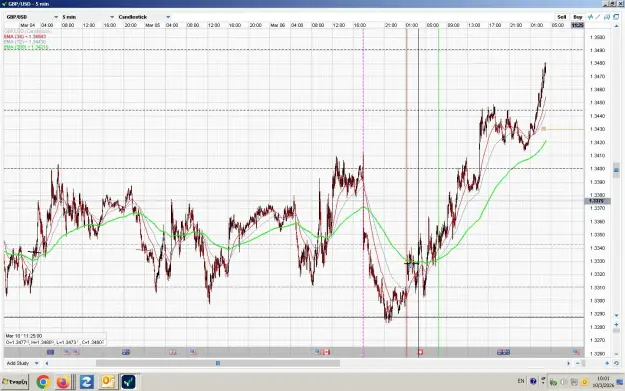Click the yellow circular tray icon
This screenshot has width=625, height=391.
tap(584, 382)
